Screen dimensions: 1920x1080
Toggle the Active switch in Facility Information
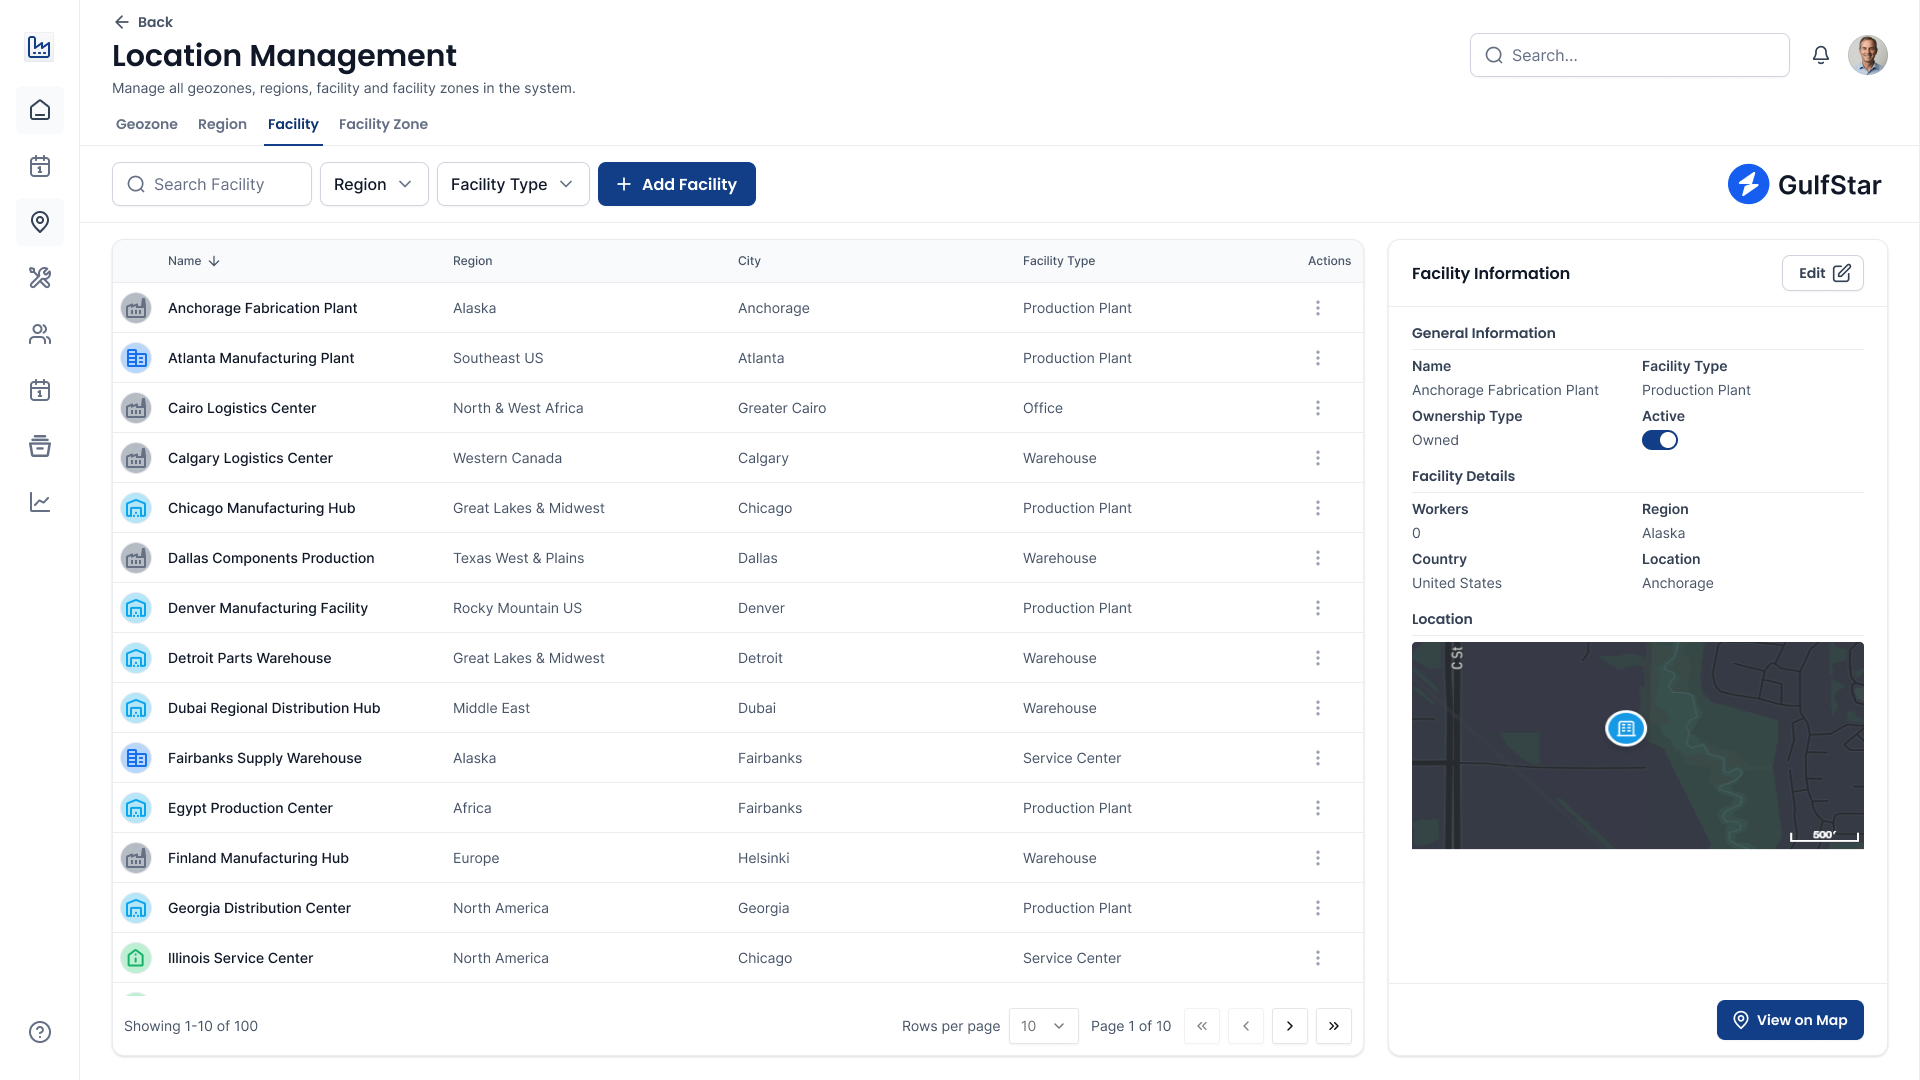tap(1660, 440)
